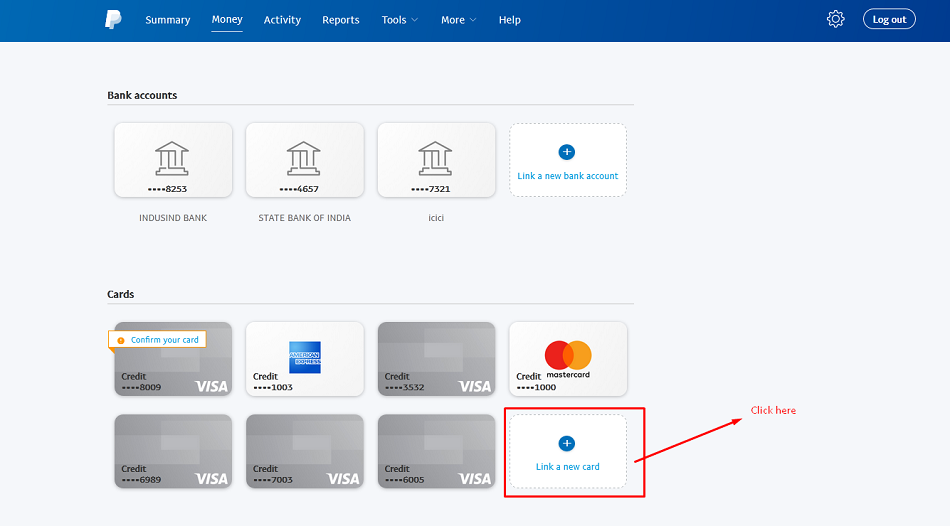Click the Cards section heading

pos(121,295)
